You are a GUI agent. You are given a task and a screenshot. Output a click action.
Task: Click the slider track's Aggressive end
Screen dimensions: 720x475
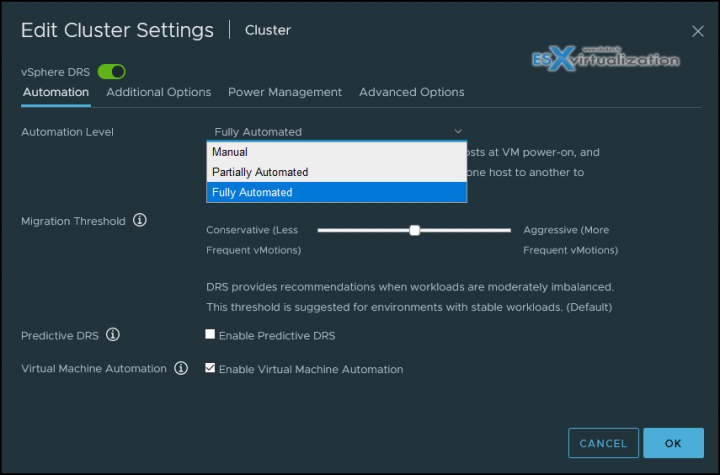507,230
